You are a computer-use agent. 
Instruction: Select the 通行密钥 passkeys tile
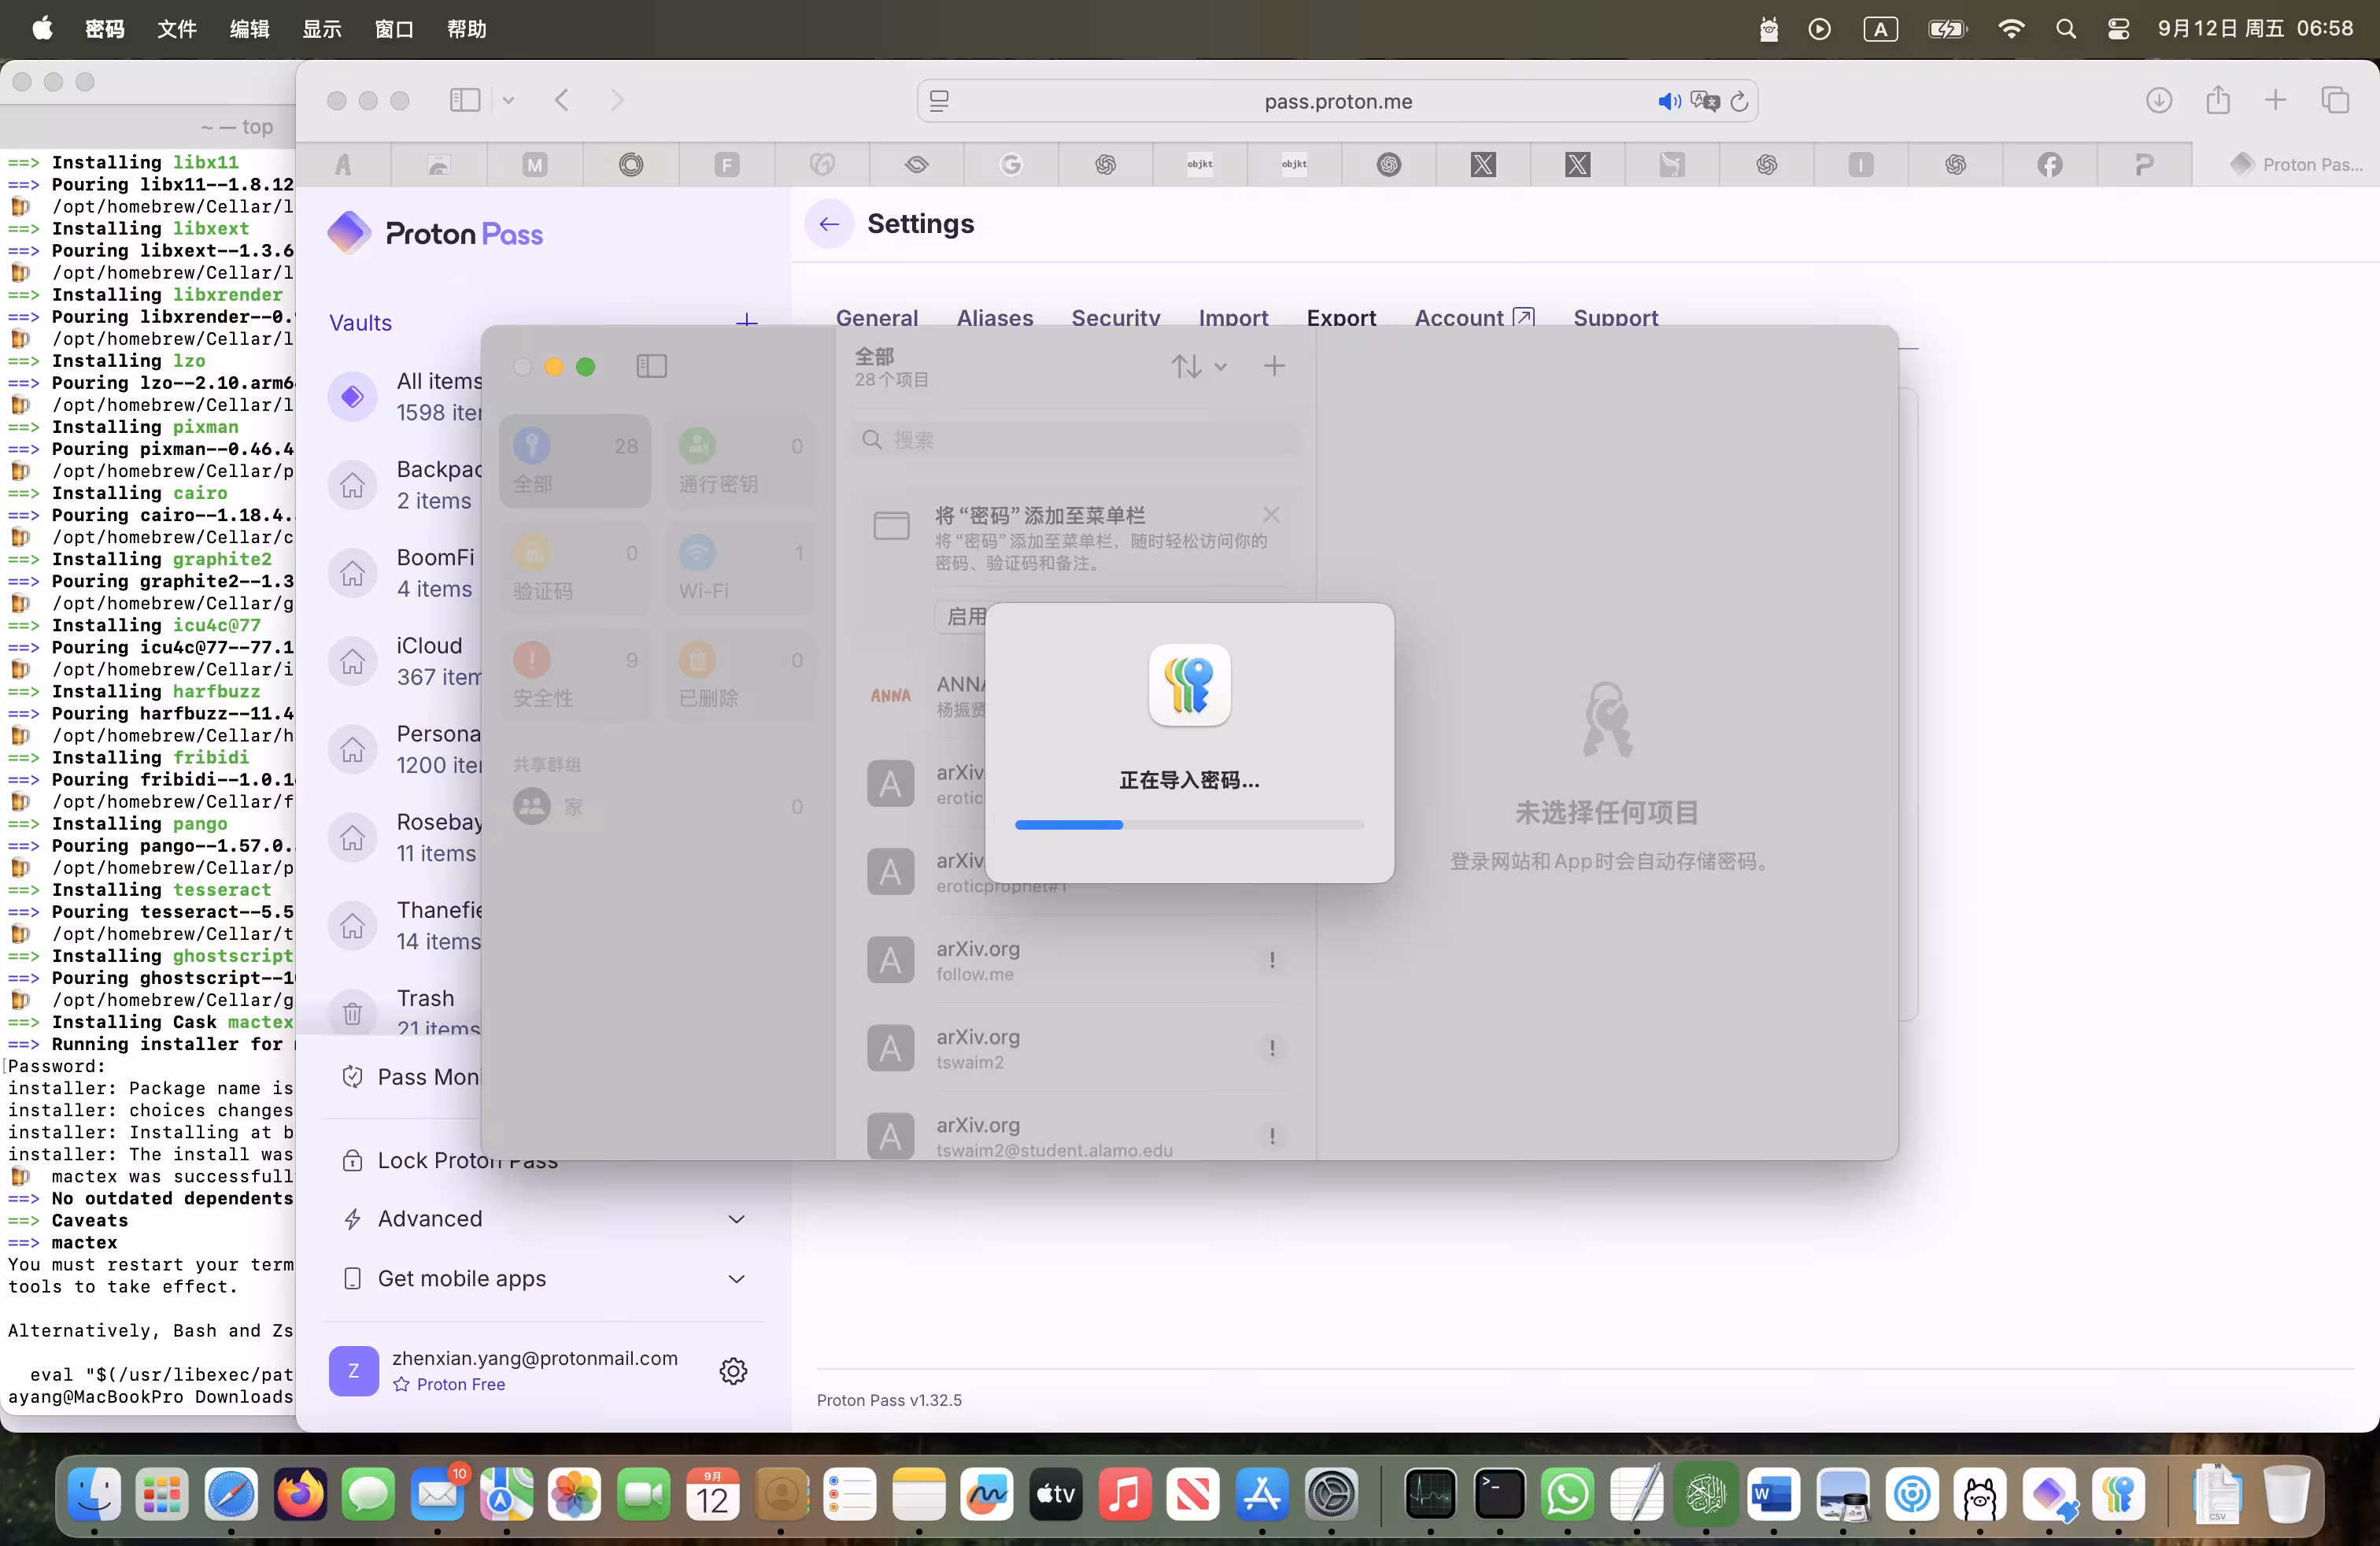point(740,461)
